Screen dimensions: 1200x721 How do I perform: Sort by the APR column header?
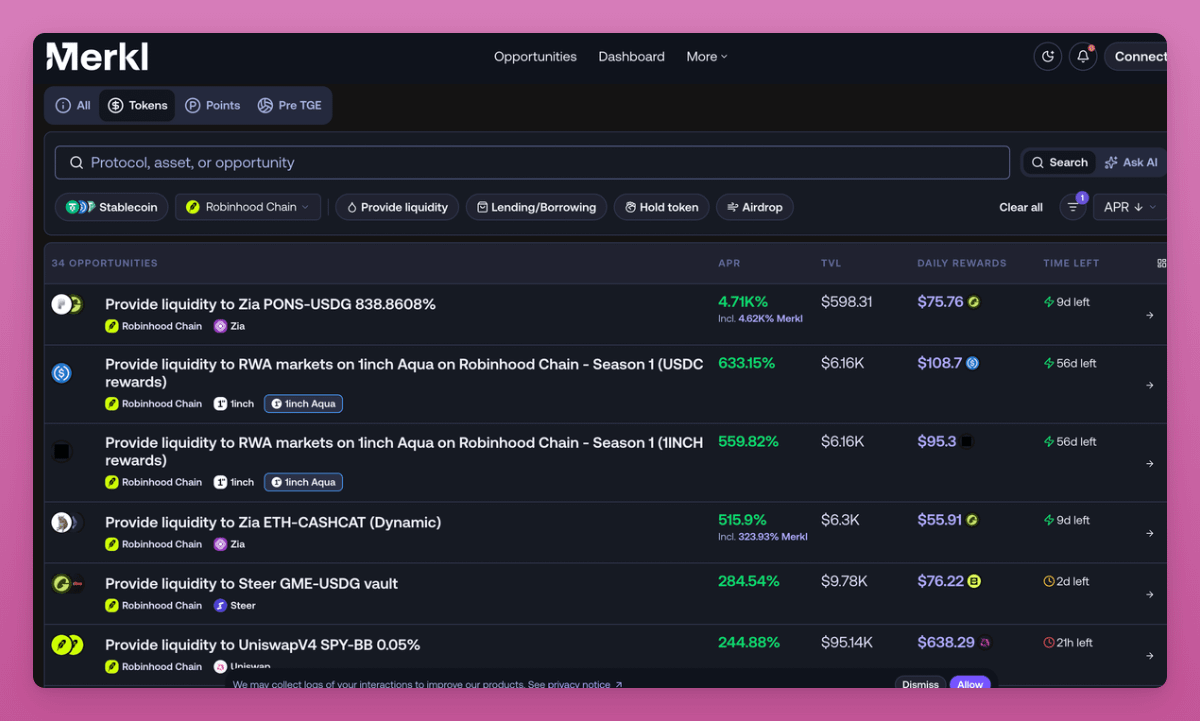(x=729, y=263)
